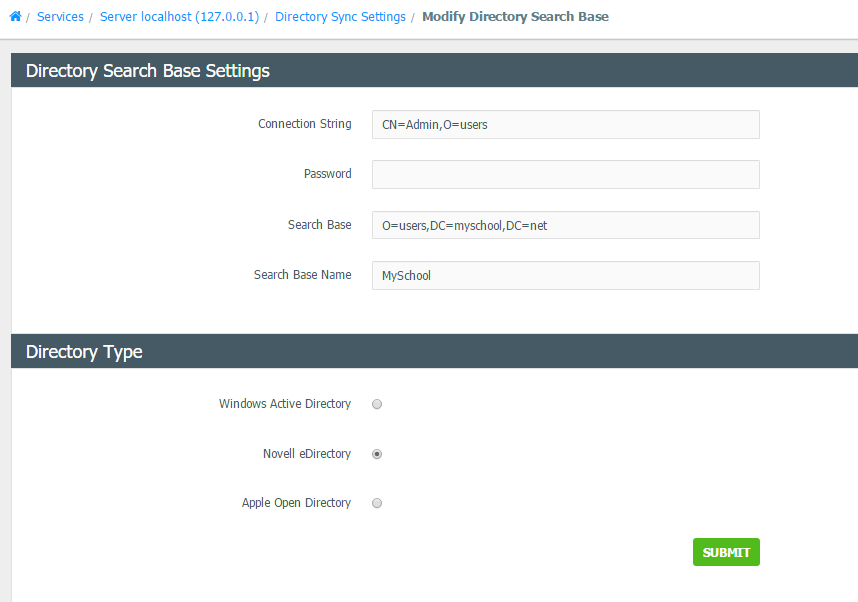Click the Directory Type section header
The width and height of the screenshot is (858, 602).
[84, 351]
